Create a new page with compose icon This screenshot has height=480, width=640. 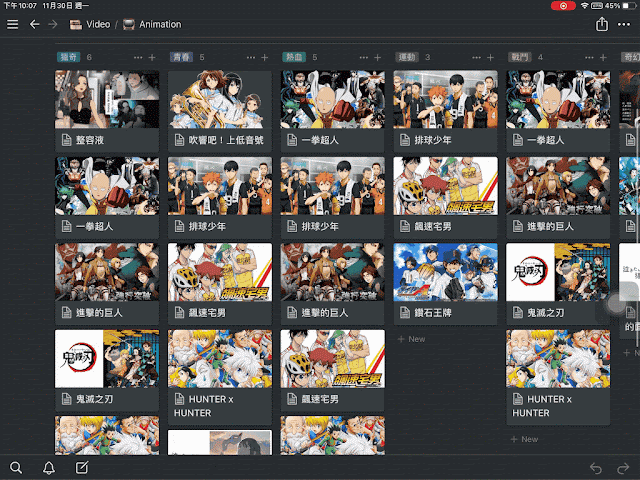pyautogui.click(x=82, y=467)
